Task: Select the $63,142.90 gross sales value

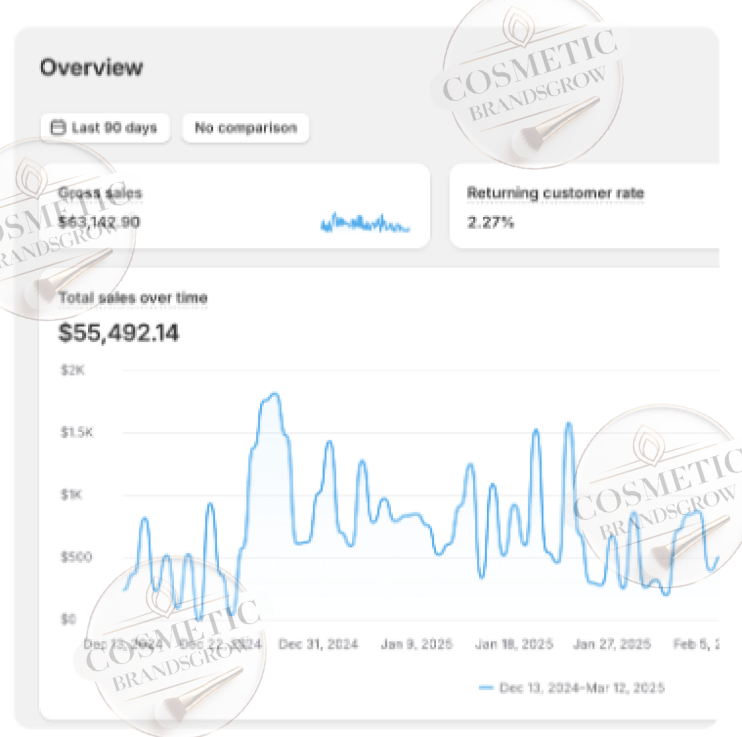Action: tap(99, 222)
